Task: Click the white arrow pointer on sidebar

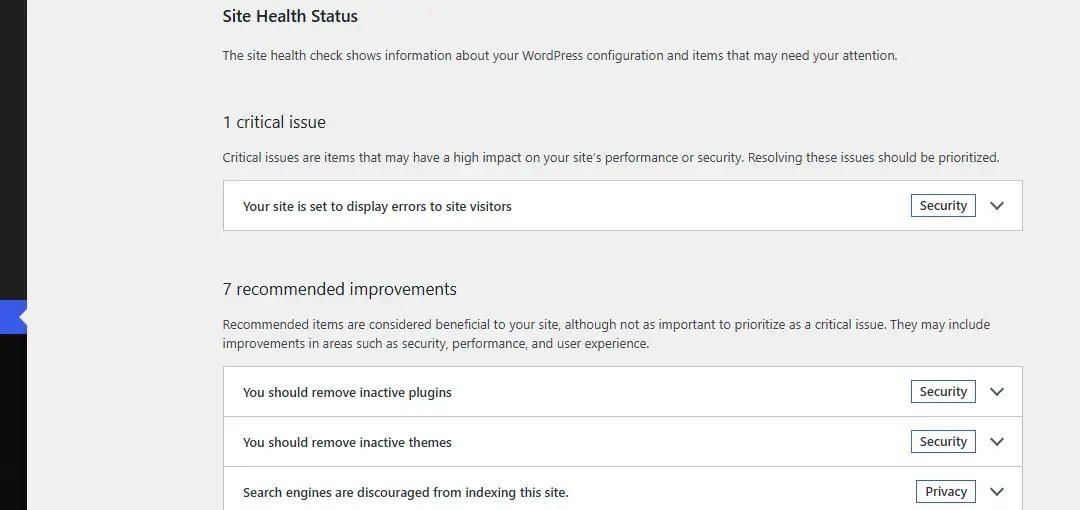Action: [x=23, y=317]
